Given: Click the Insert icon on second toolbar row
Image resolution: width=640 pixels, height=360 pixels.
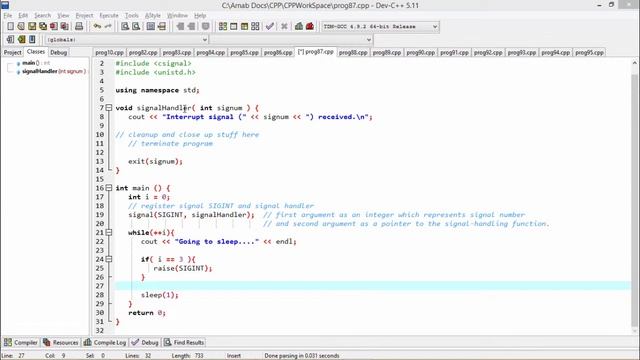Looking at the screenshot, I should click(x=10, y=40).
